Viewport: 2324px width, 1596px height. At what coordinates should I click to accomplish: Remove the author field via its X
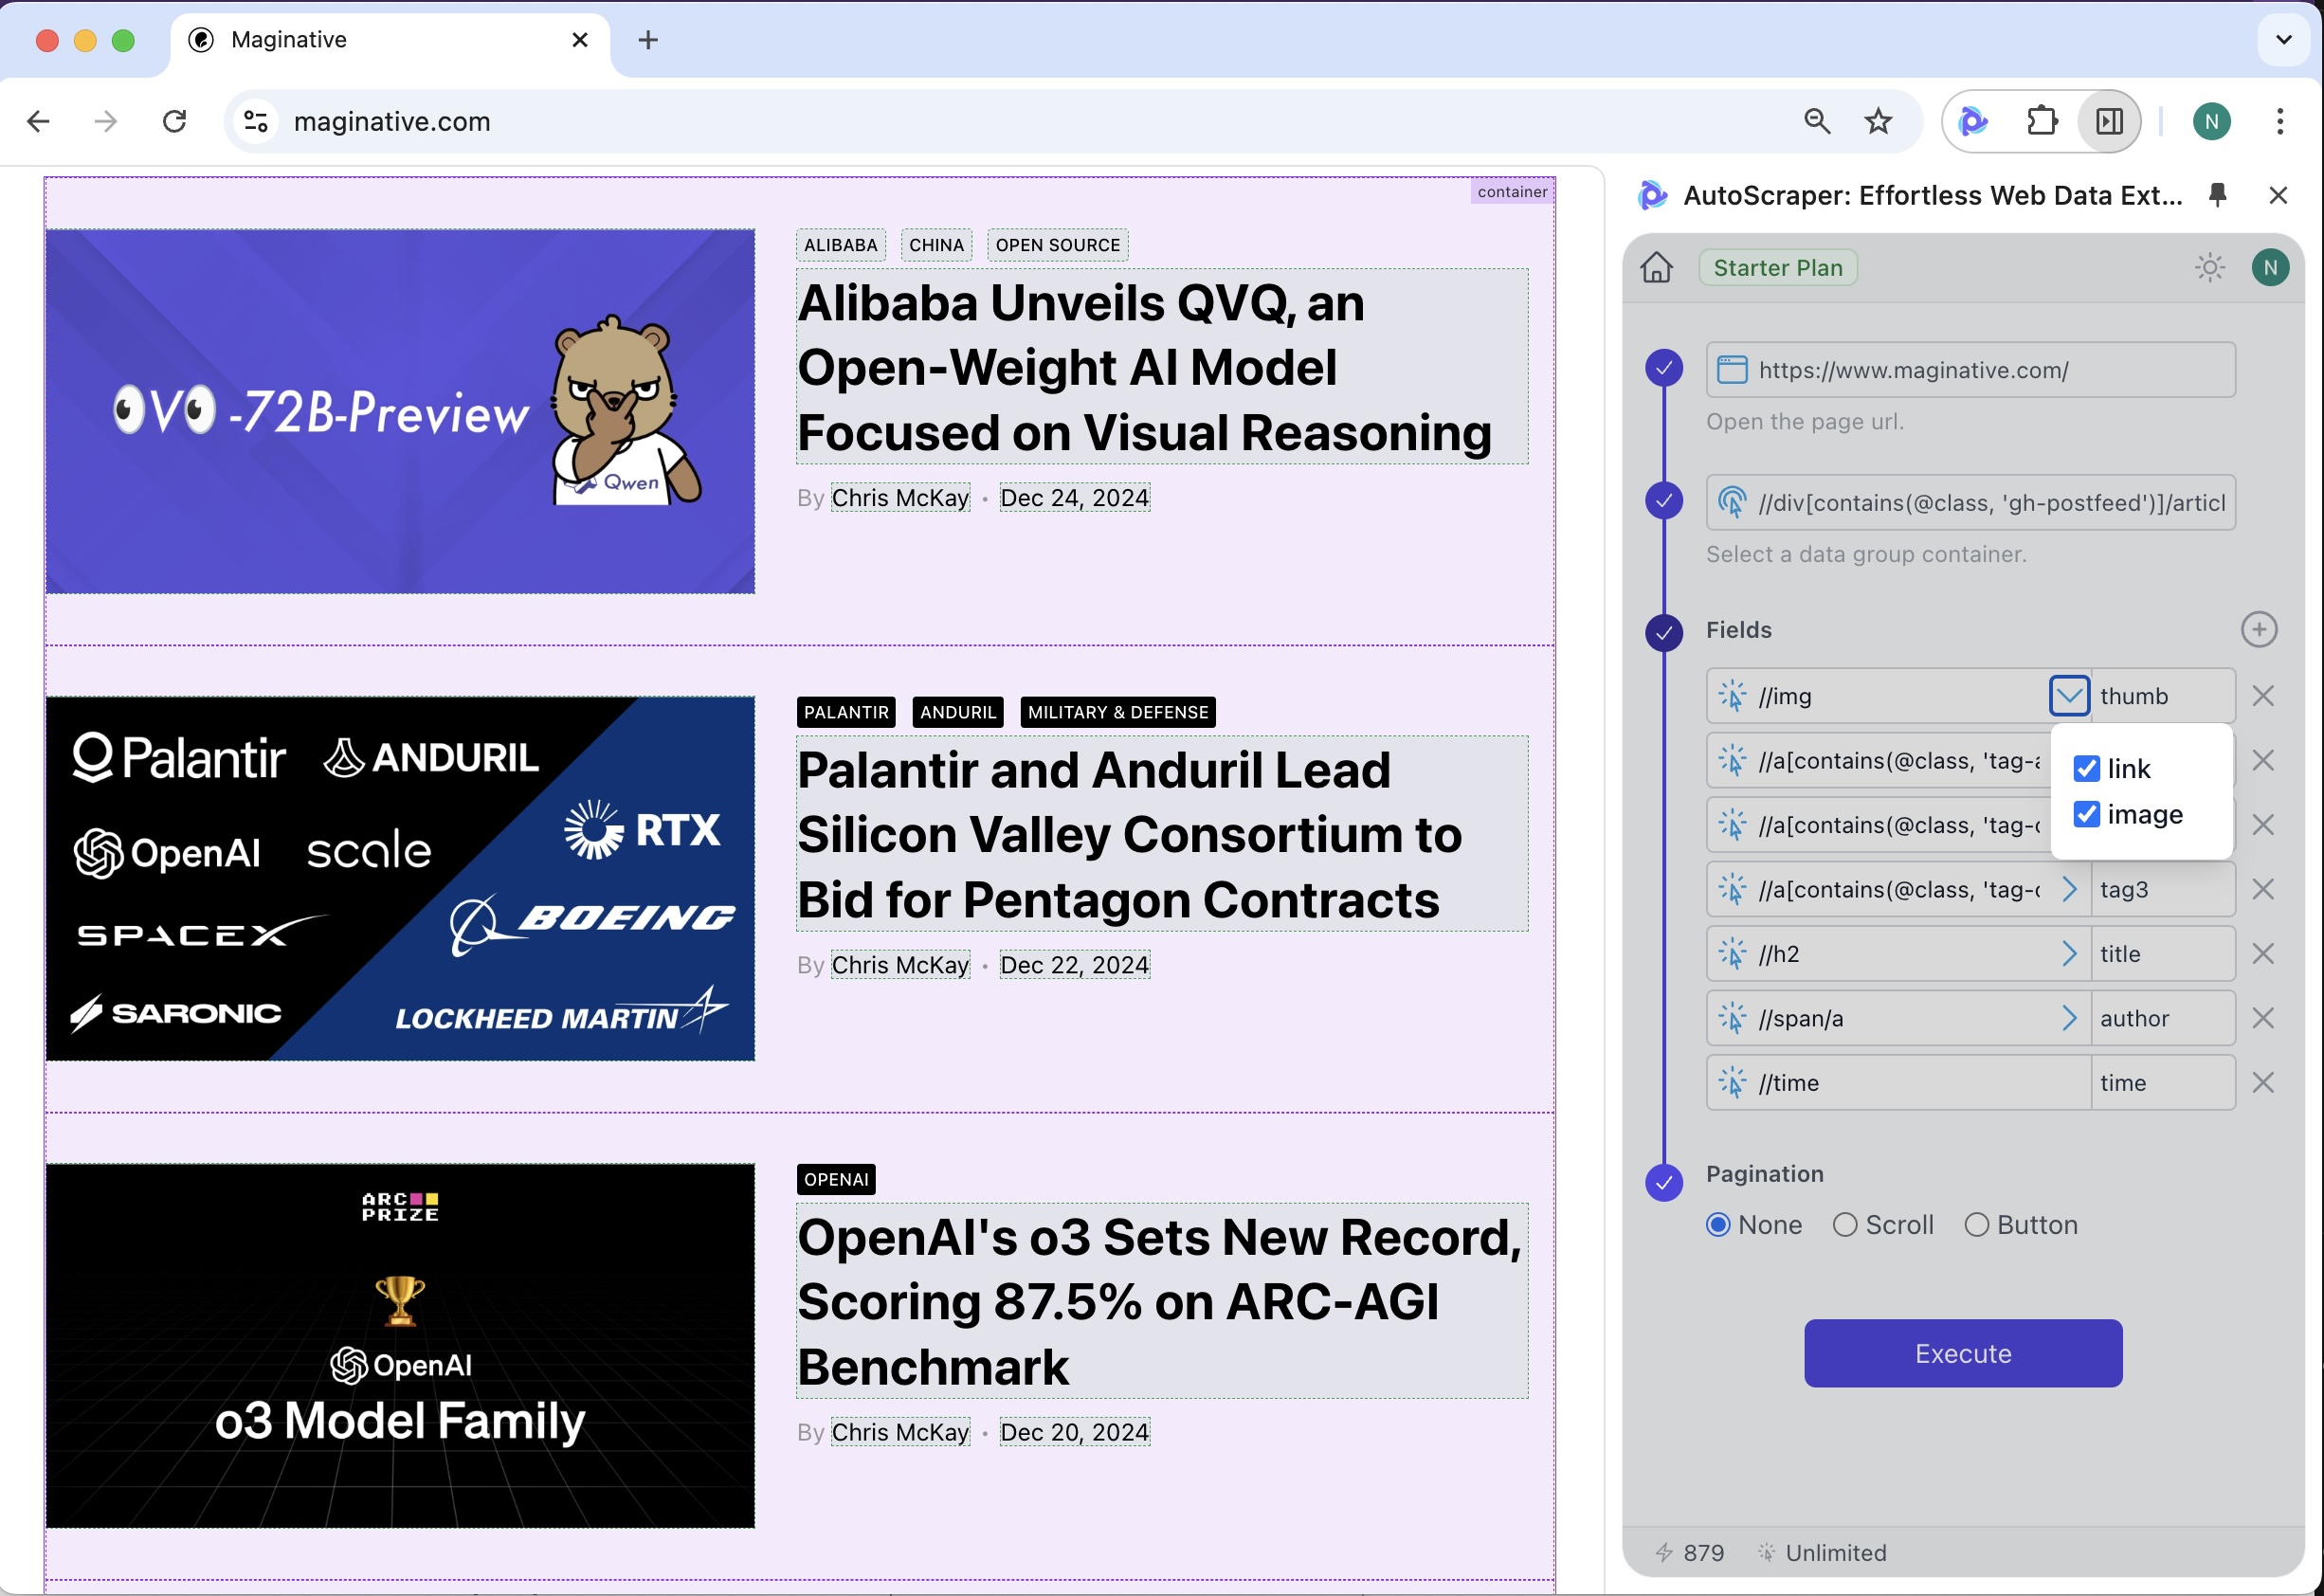point(2263,1018)
